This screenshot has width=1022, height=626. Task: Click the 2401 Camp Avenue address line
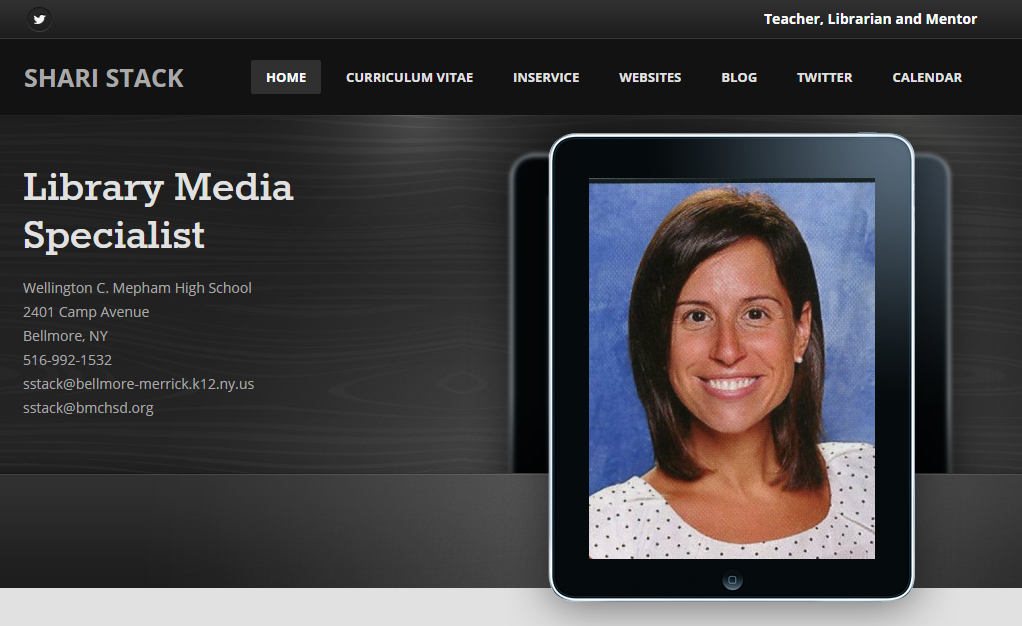[86, 311]
